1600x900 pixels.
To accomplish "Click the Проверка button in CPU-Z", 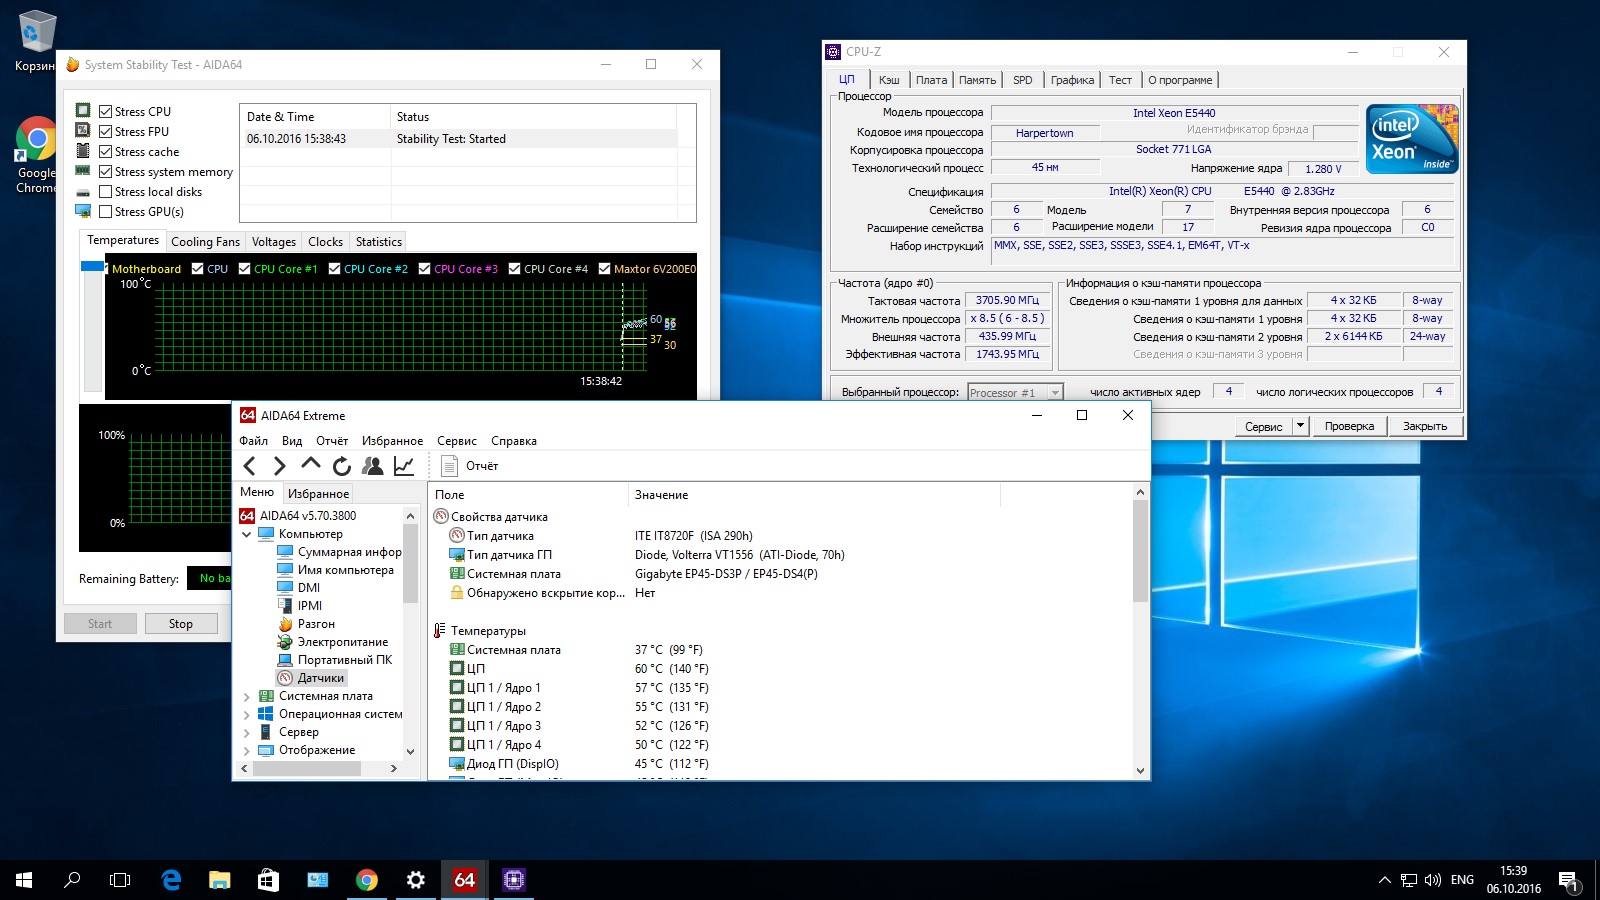I will click(1349, 426).
